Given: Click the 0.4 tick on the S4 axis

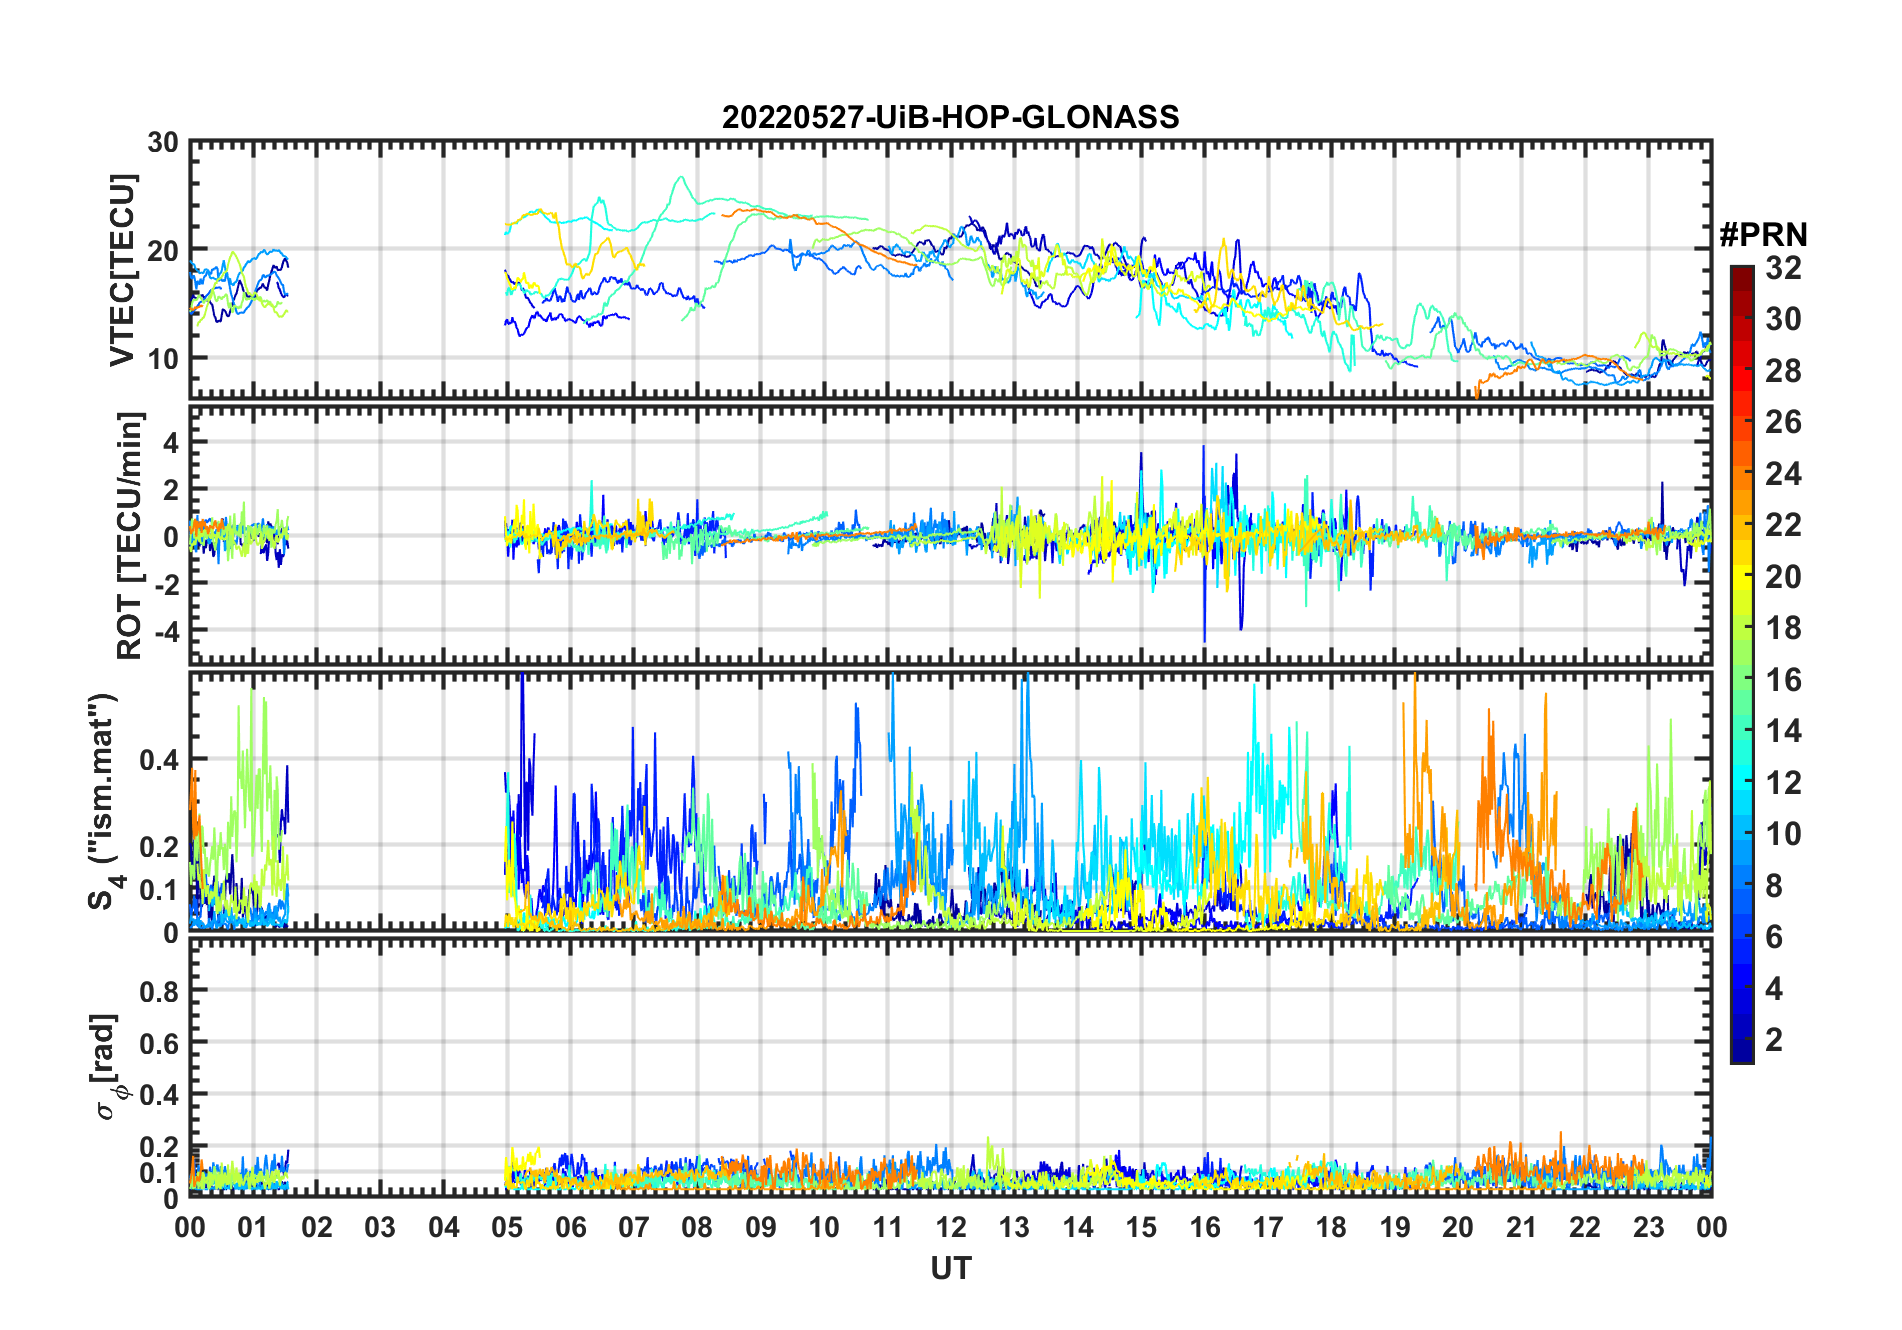Looking at the screenshot, I should point(159,759).
